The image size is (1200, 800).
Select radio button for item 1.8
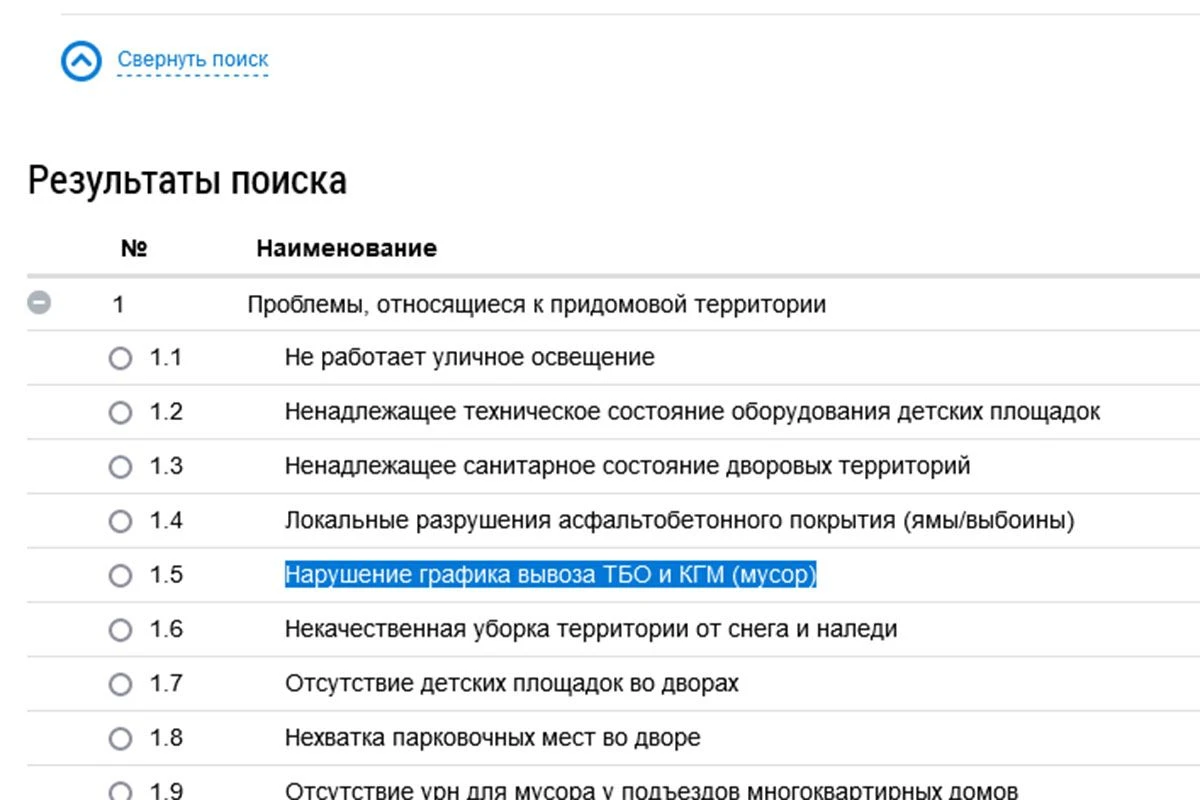tap(120, 739)
